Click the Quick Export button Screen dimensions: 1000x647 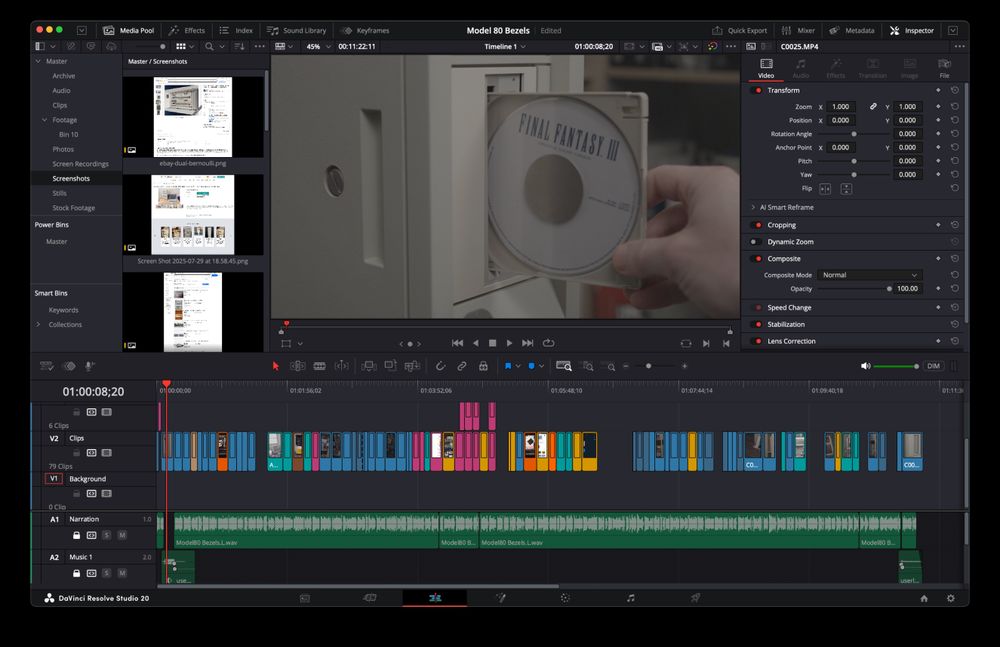tap(740, 31)
